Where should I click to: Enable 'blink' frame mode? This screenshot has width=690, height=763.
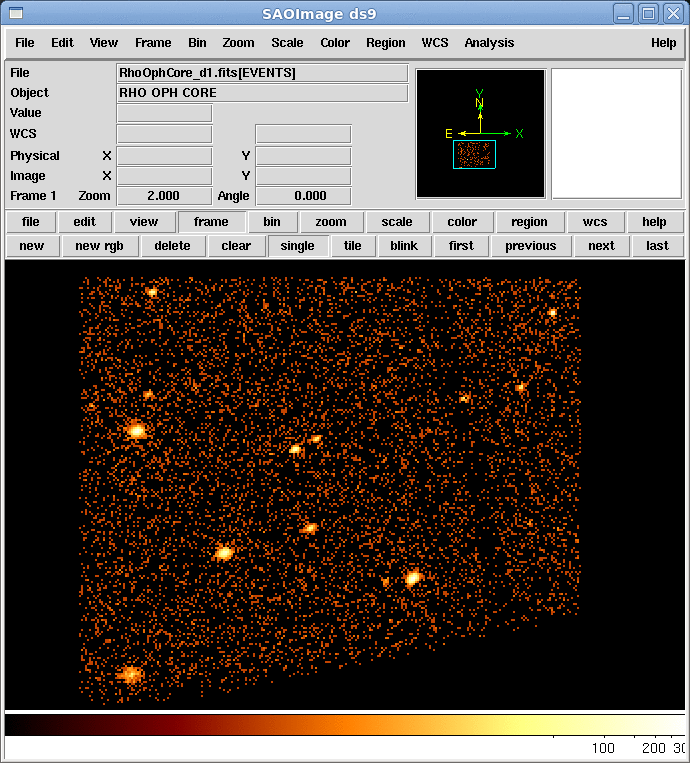404,246
